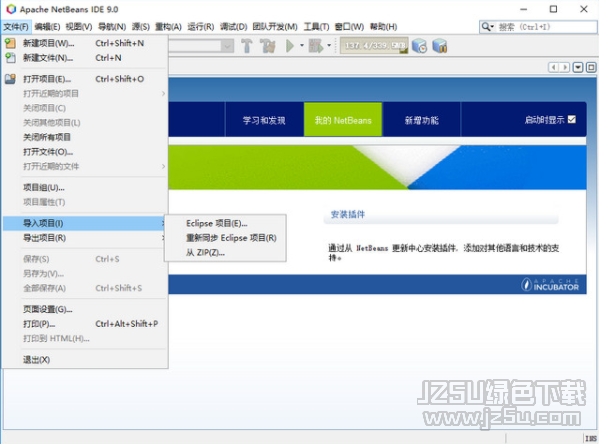
Task: Open the 工具(T) menu
Action: pos(316,27)
